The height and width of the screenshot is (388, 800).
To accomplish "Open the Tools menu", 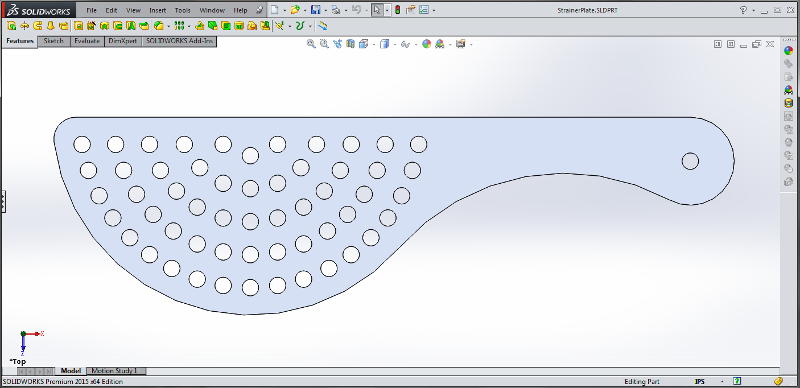I will [x=183, y=10].
